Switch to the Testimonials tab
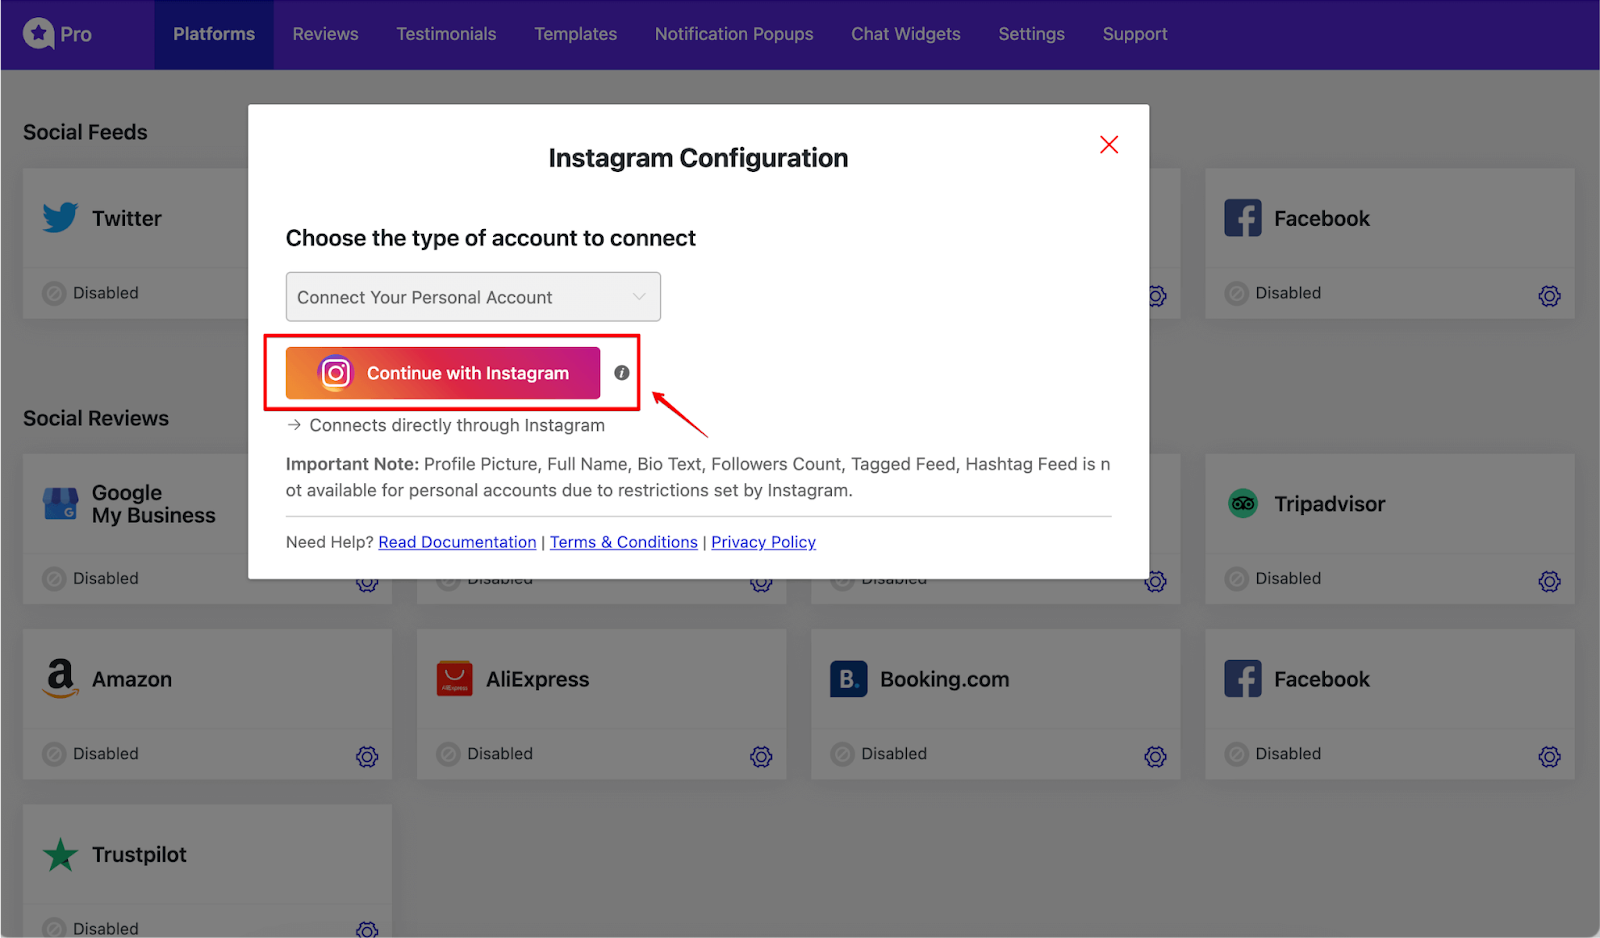 [446, 34]
